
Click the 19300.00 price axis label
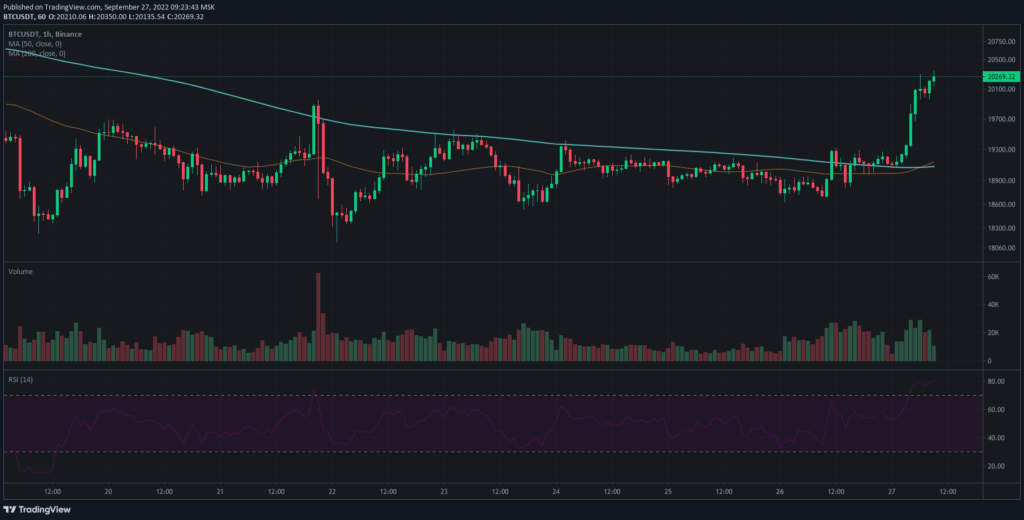1000,150
